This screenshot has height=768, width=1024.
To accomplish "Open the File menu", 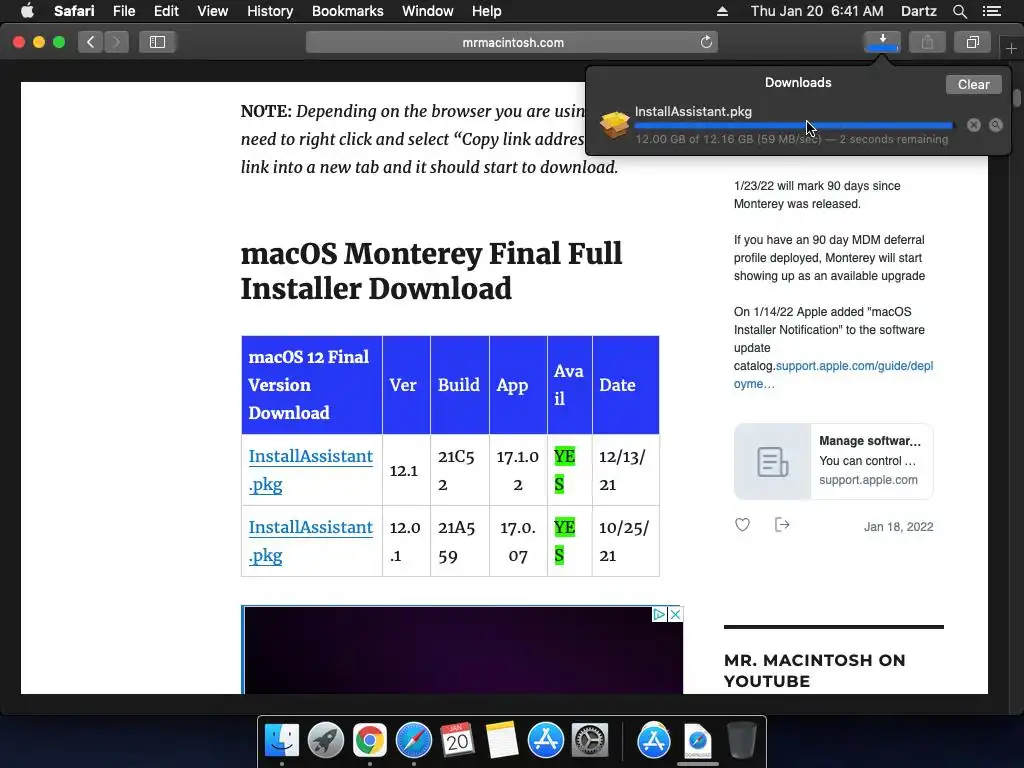I will coord(124,11).
